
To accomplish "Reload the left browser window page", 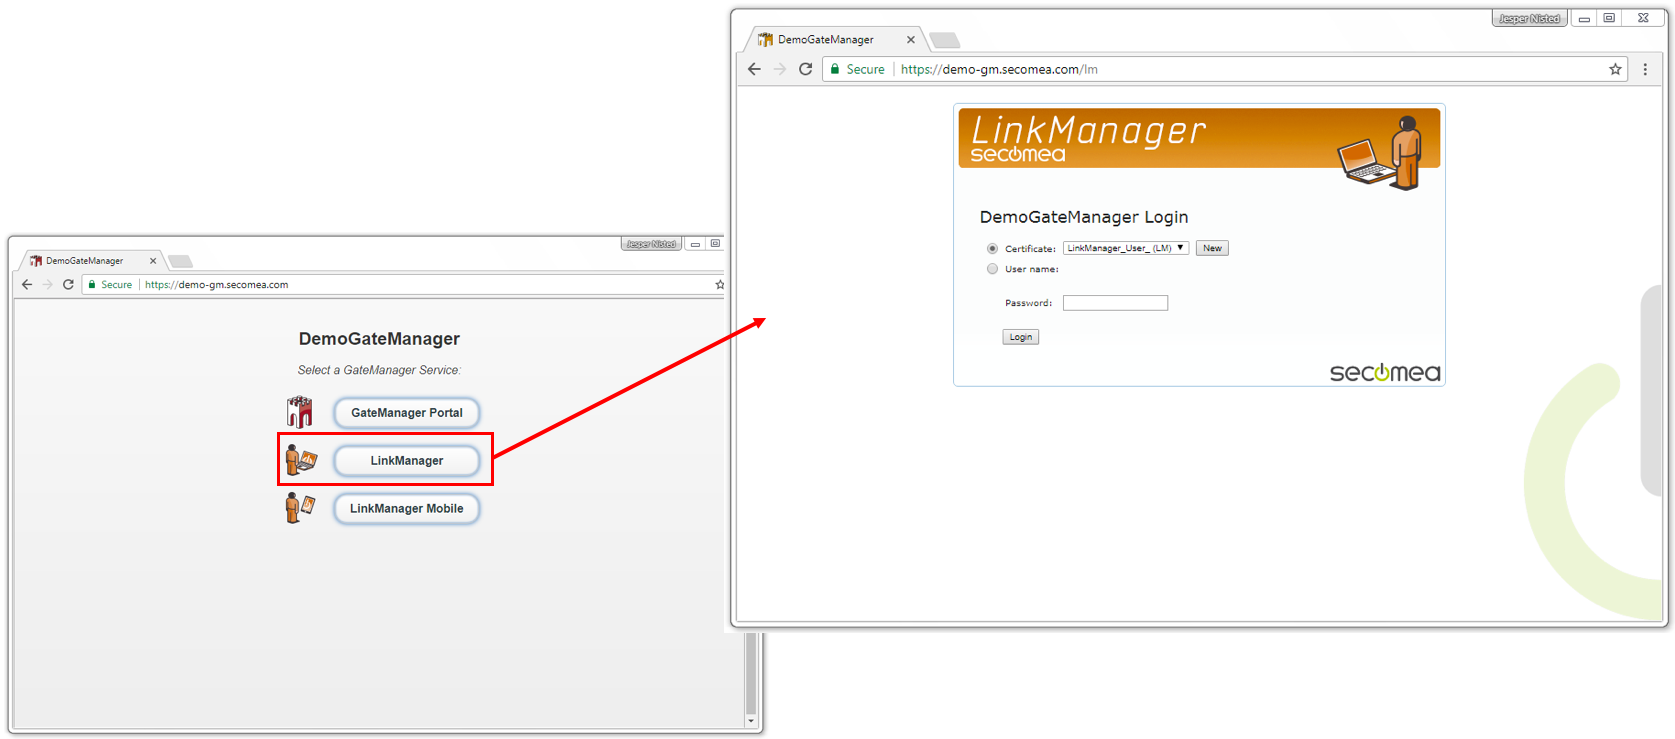I will [x=68, y=284].
